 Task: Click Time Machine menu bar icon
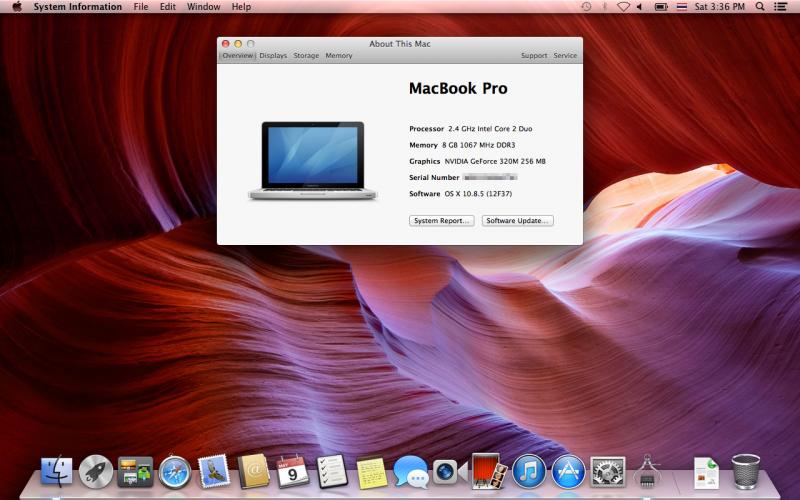pos(586,7)
